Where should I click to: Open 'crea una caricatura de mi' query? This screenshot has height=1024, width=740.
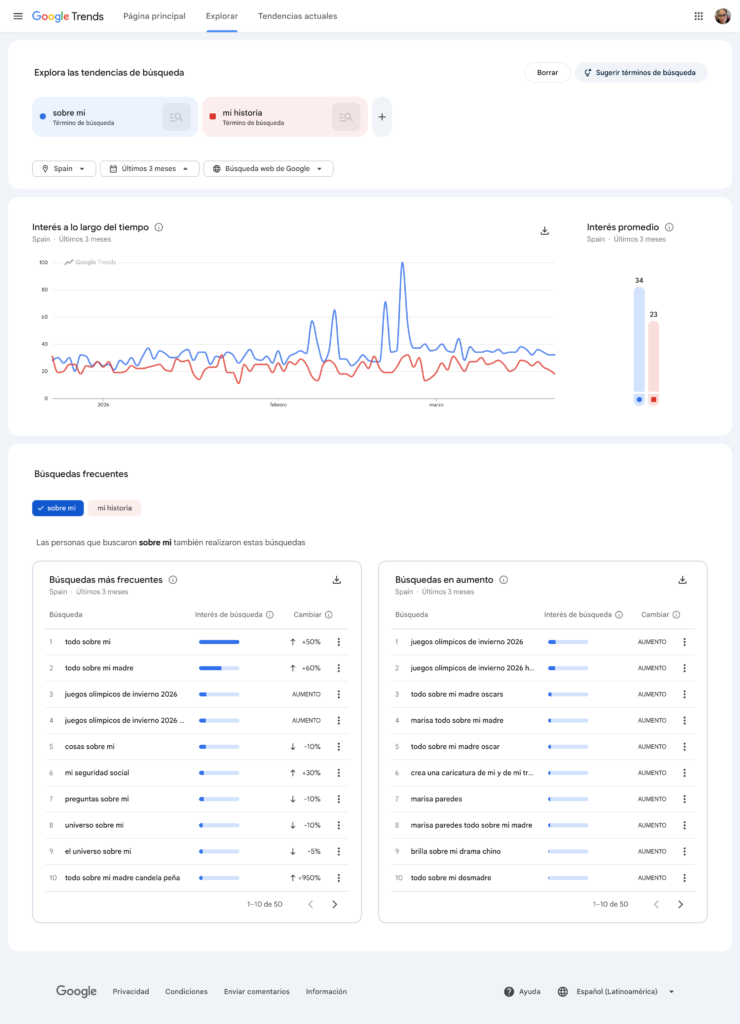[472, 773]
